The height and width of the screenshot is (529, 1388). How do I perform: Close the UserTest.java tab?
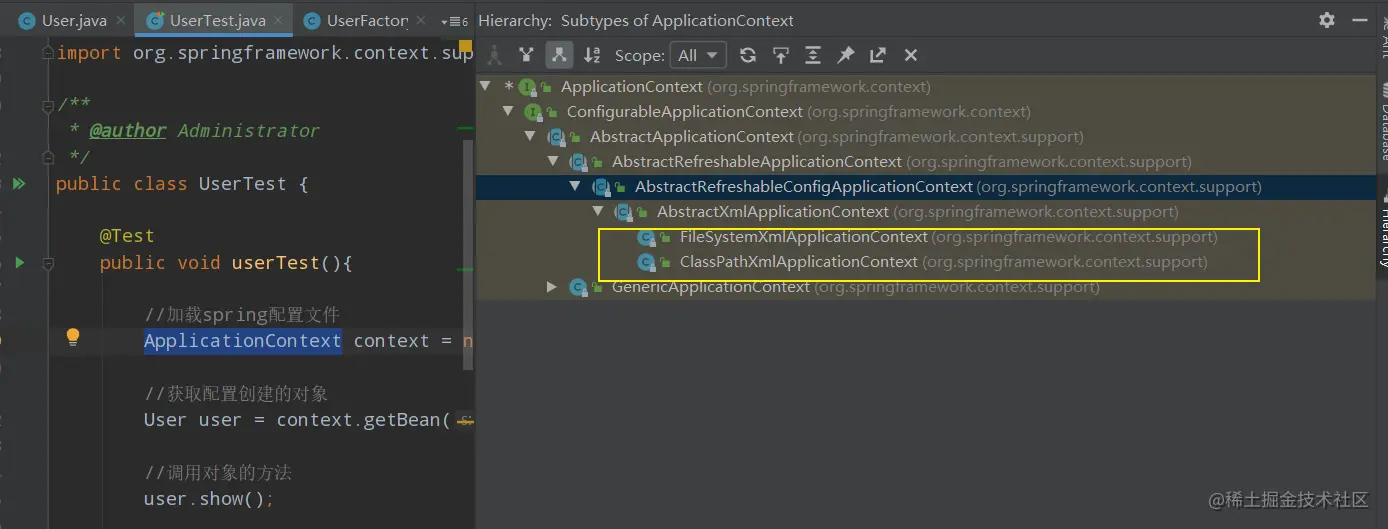point(279,21)
